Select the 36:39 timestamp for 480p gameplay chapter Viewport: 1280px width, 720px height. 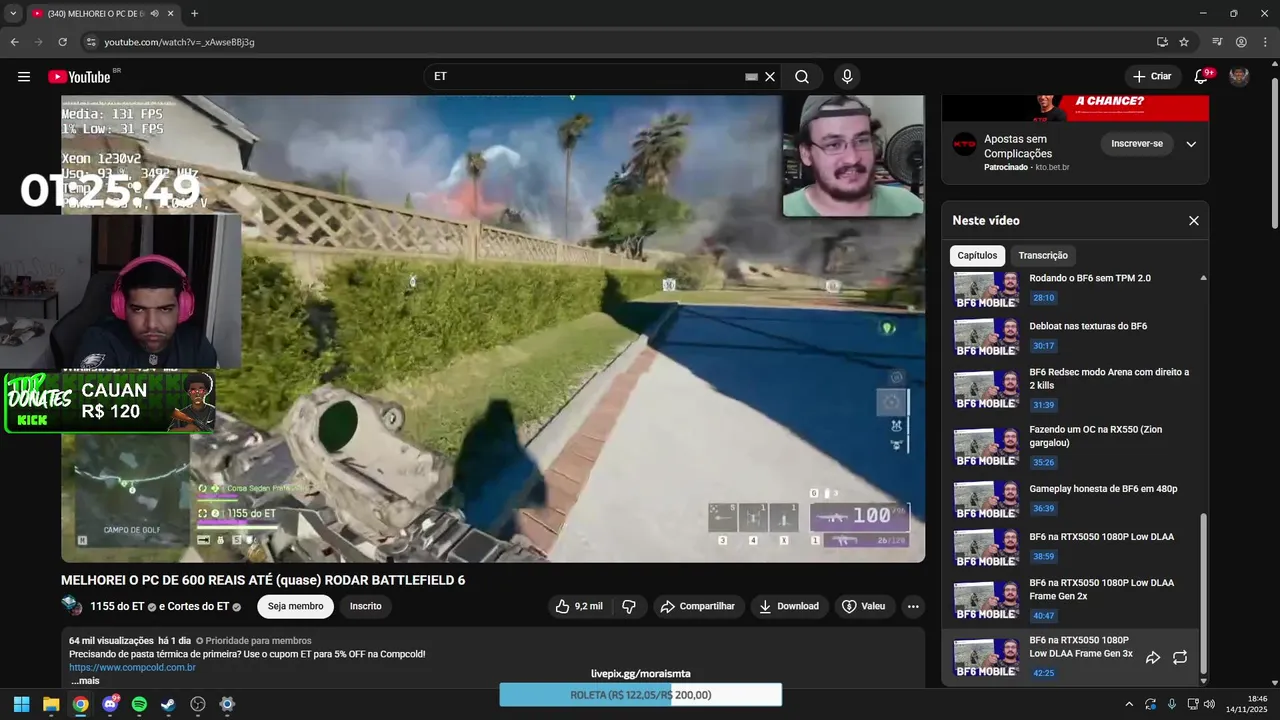click(1043, 508)
